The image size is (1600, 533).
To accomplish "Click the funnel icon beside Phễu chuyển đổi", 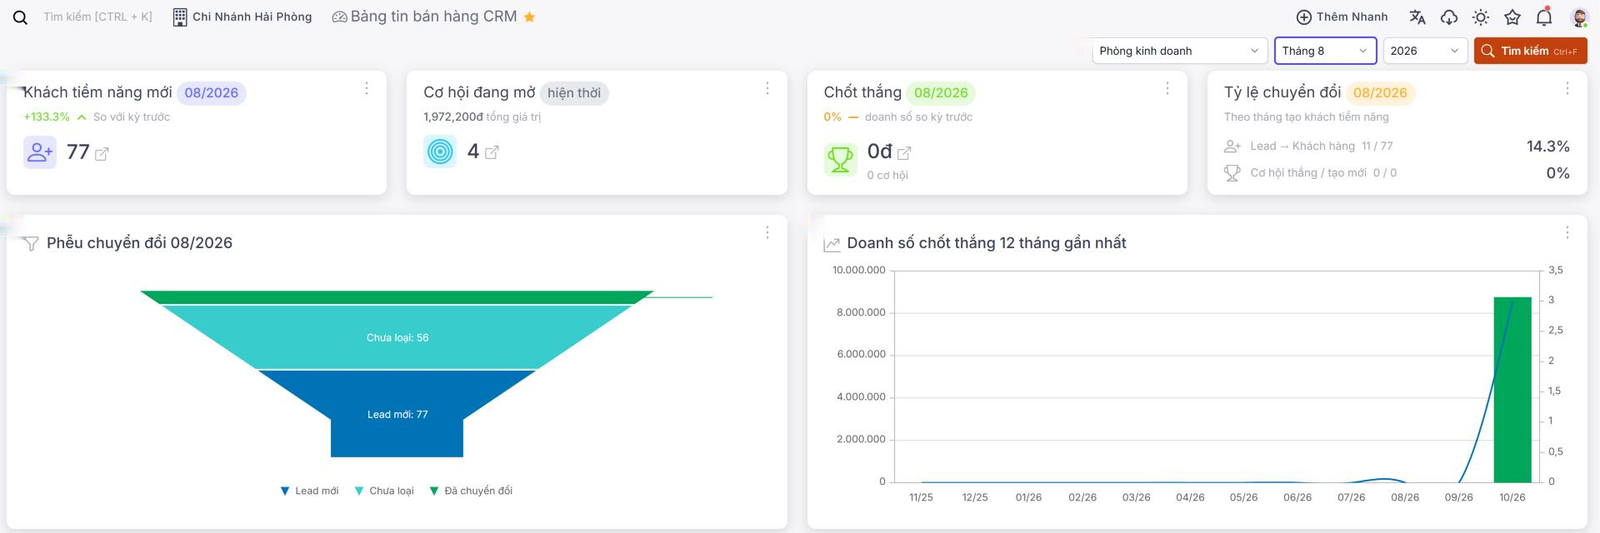I will coord(31,244).
